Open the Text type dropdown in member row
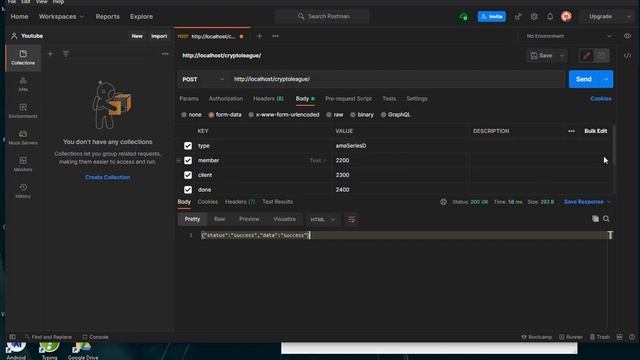The height and width of the screenshot is (360, 640). (x=318, y=160)
